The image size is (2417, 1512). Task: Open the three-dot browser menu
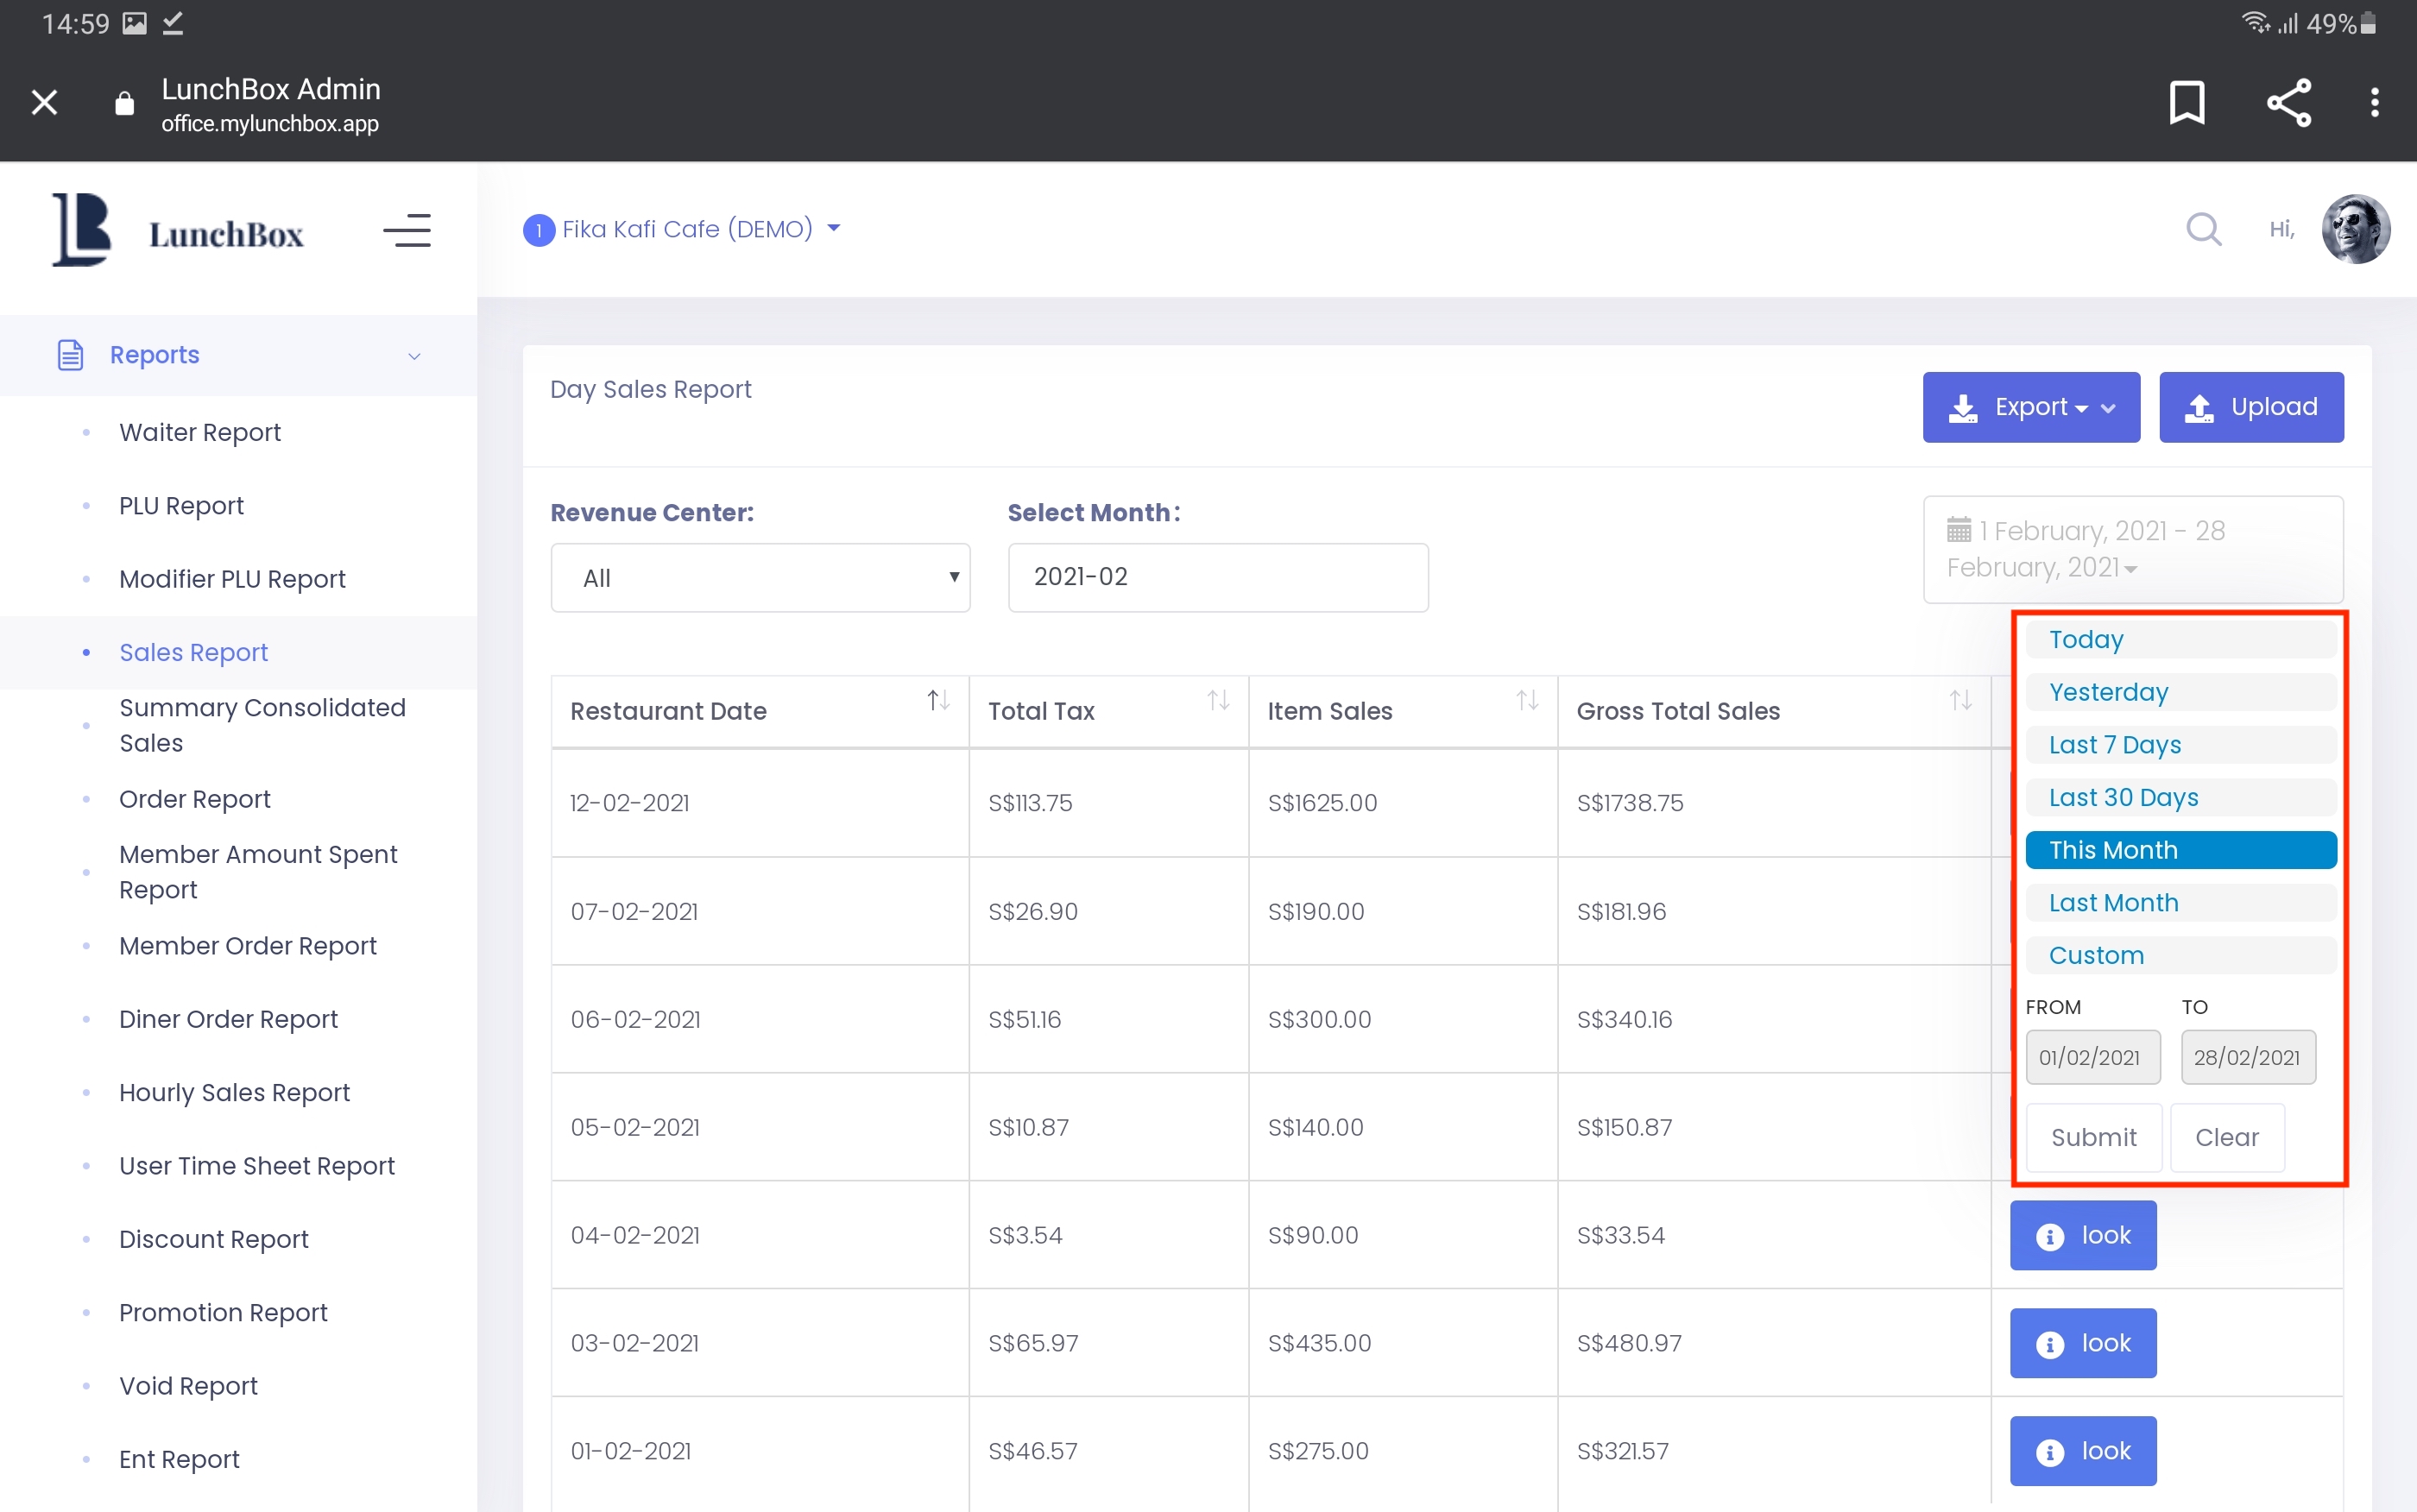[2375, 102]
